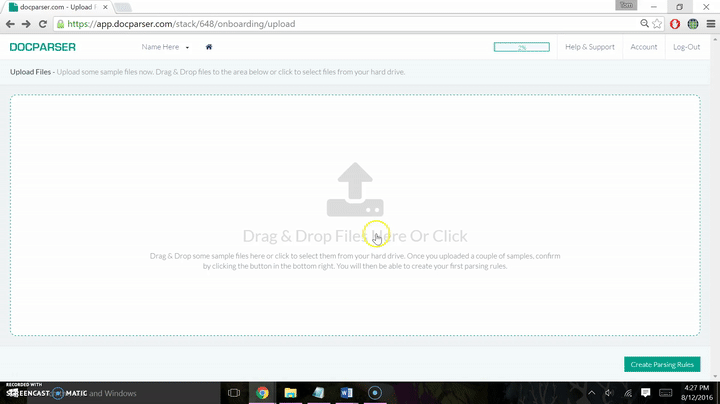Click the home icon in navbar

209,47
